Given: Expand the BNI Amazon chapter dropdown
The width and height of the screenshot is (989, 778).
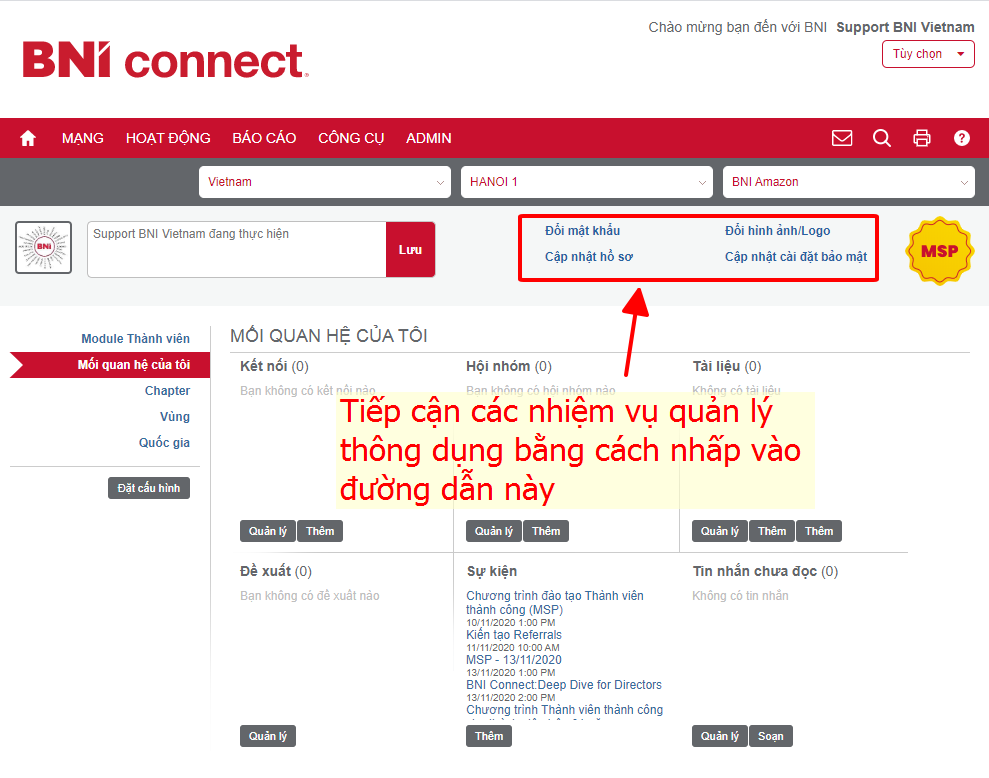Looking at the screenshot, I should coord(848,182).
